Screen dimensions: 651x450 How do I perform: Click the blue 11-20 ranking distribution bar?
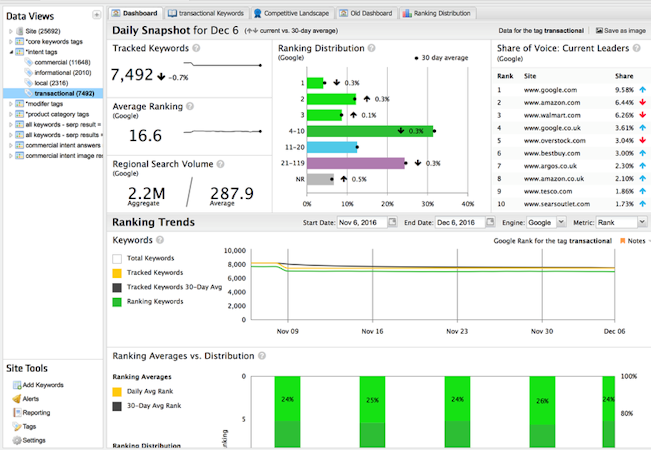click(332, 147)
